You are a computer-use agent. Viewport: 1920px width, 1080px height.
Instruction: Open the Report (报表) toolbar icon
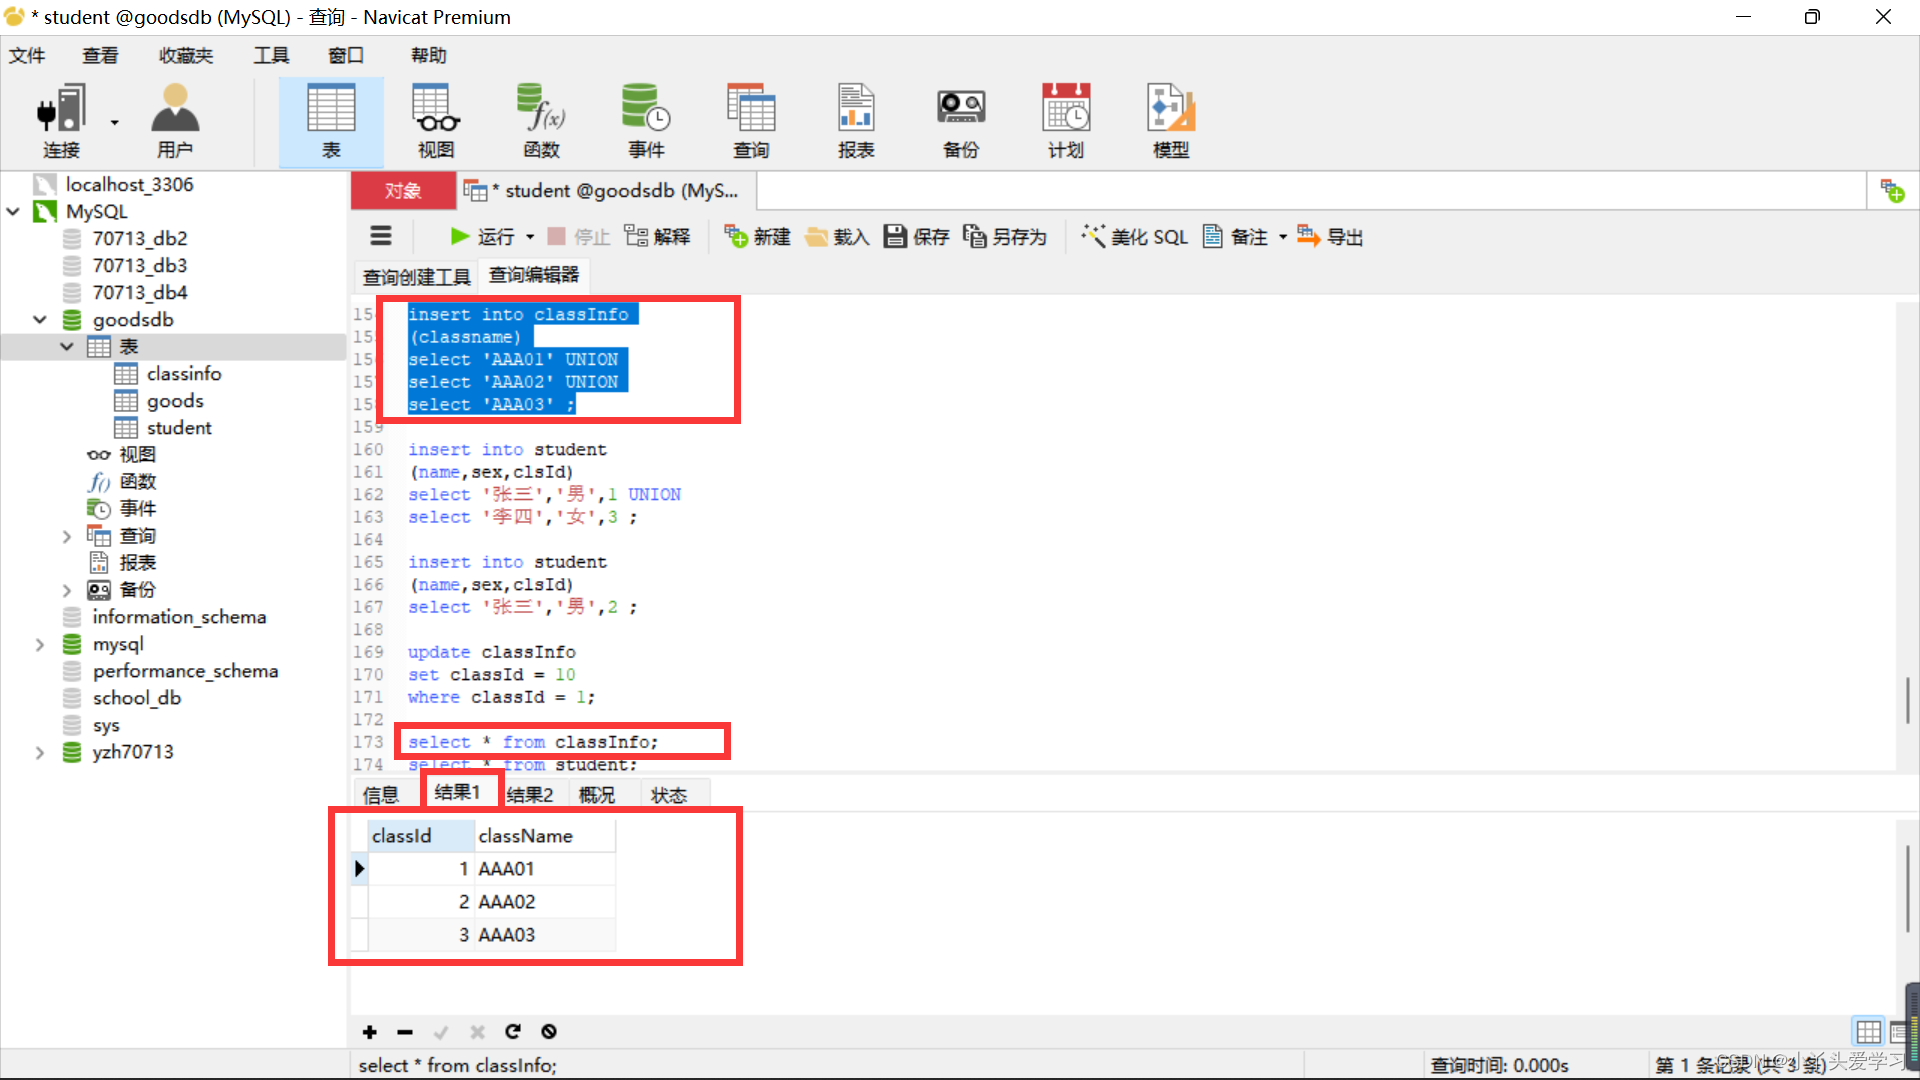click(856, 121)
